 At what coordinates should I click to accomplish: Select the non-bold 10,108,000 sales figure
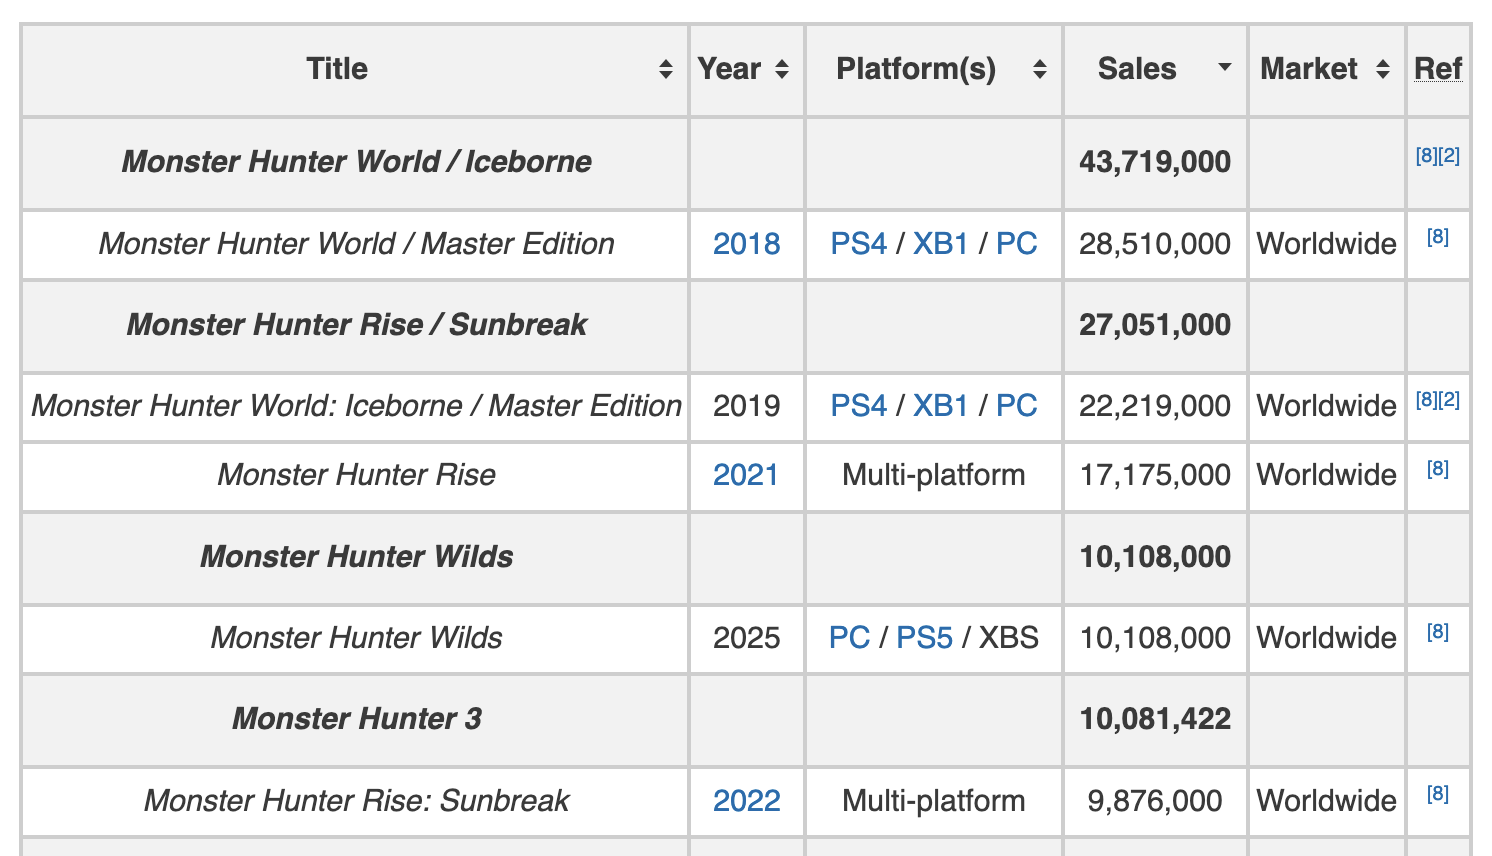coord(1155,638)
